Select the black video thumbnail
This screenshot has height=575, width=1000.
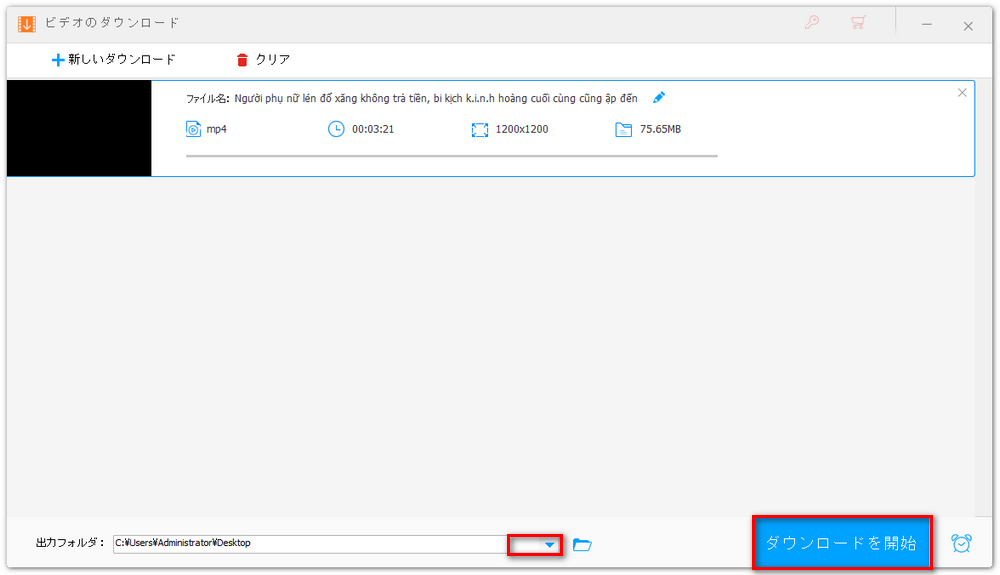pyautogui.click(x=79, y=129)
